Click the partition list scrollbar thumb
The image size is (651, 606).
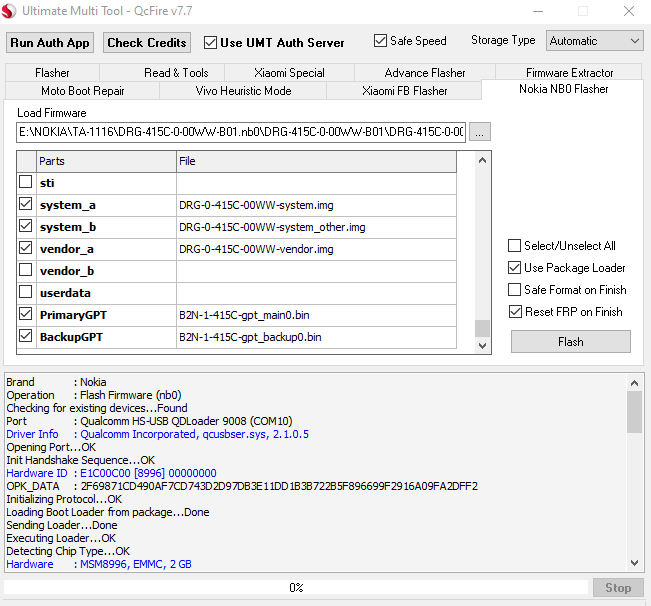482,328
